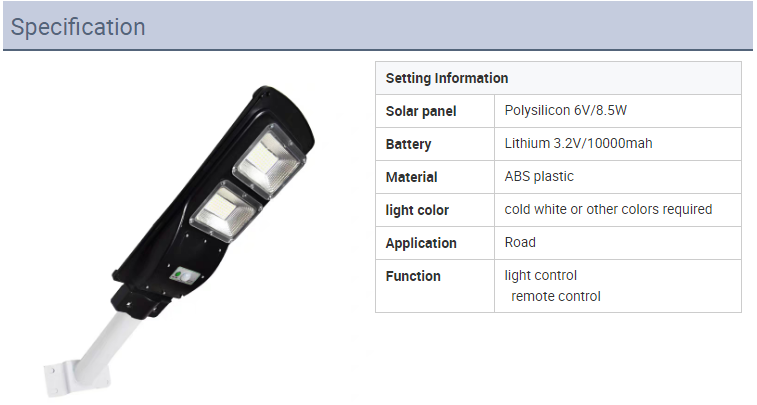Select the Setting Information table header
The height and width of the screenshot is (405, 757).
tap(558, 78)
